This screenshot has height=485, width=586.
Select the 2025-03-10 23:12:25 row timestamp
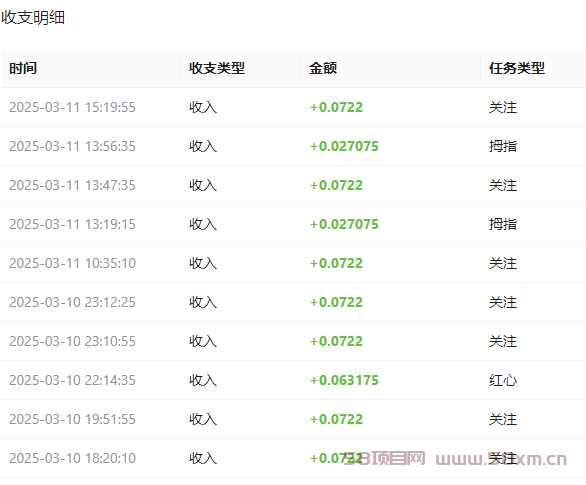click(72, 302)
